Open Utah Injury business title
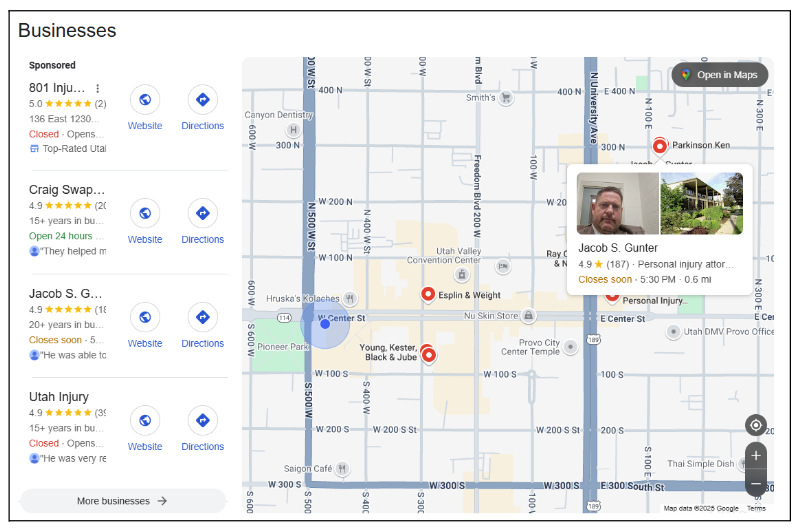The image size is (803, 530). [59, 397]
